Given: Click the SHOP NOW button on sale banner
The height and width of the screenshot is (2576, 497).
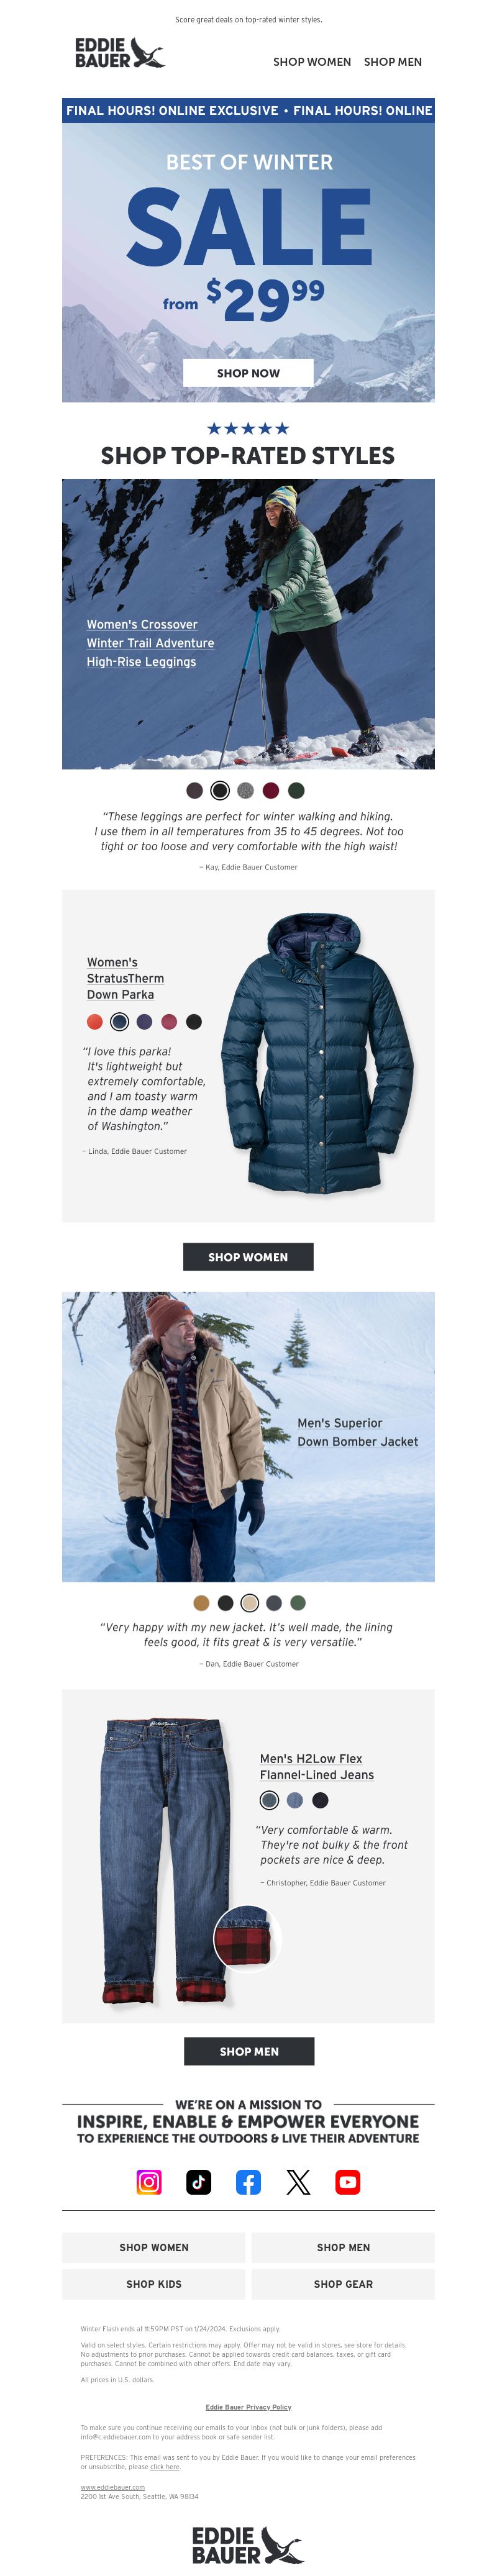Looking at the screenshot, I should tap(248, 373).
